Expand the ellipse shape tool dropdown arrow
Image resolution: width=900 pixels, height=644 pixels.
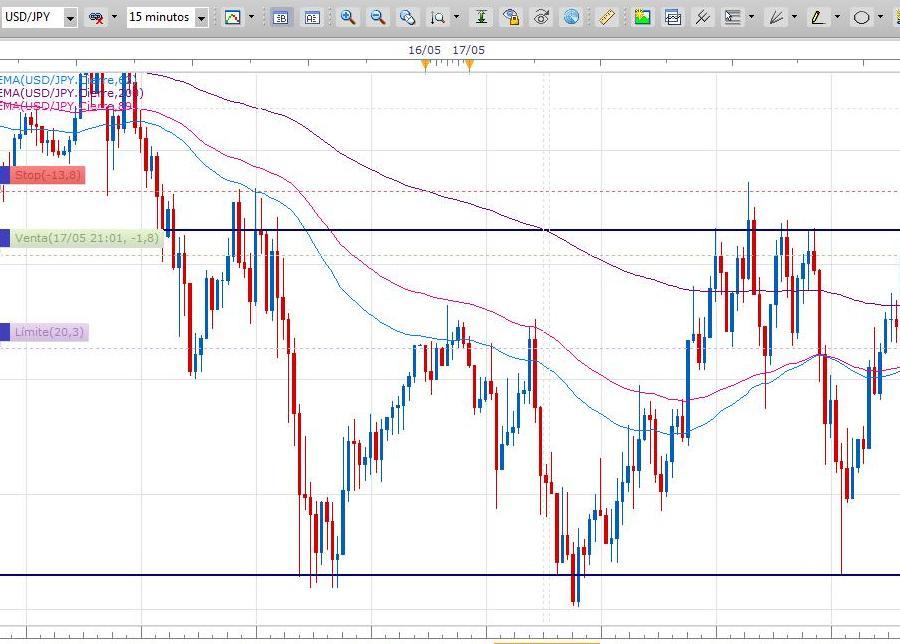tap(883, 17)
